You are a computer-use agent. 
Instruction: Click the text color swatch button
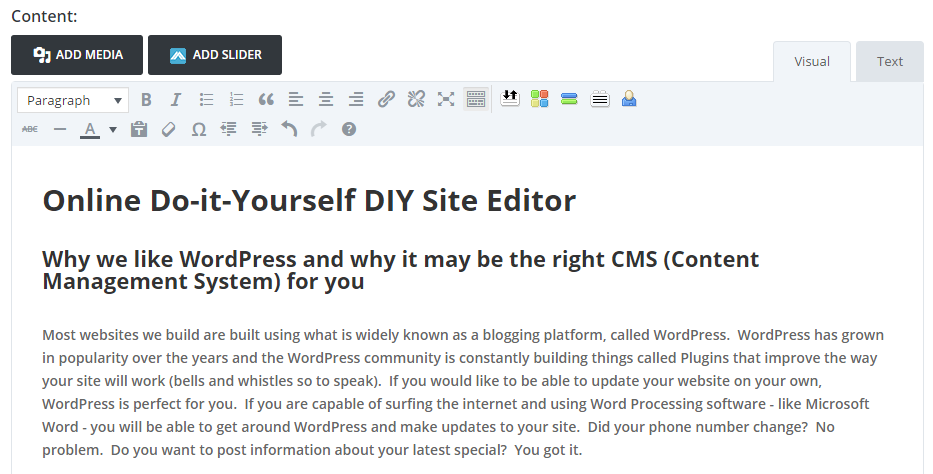pos(90,129)
